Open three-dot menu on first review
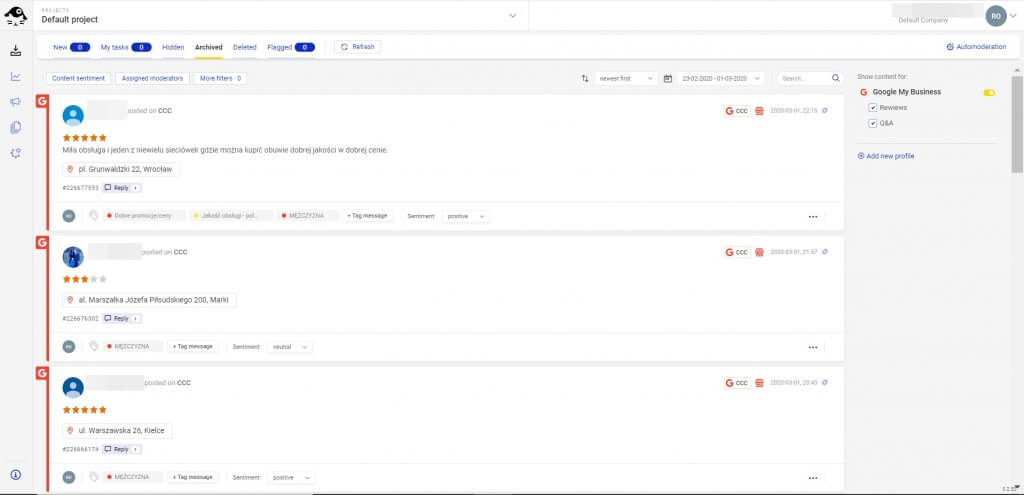Screen dimensions: 1024x495 click(813, 216)
